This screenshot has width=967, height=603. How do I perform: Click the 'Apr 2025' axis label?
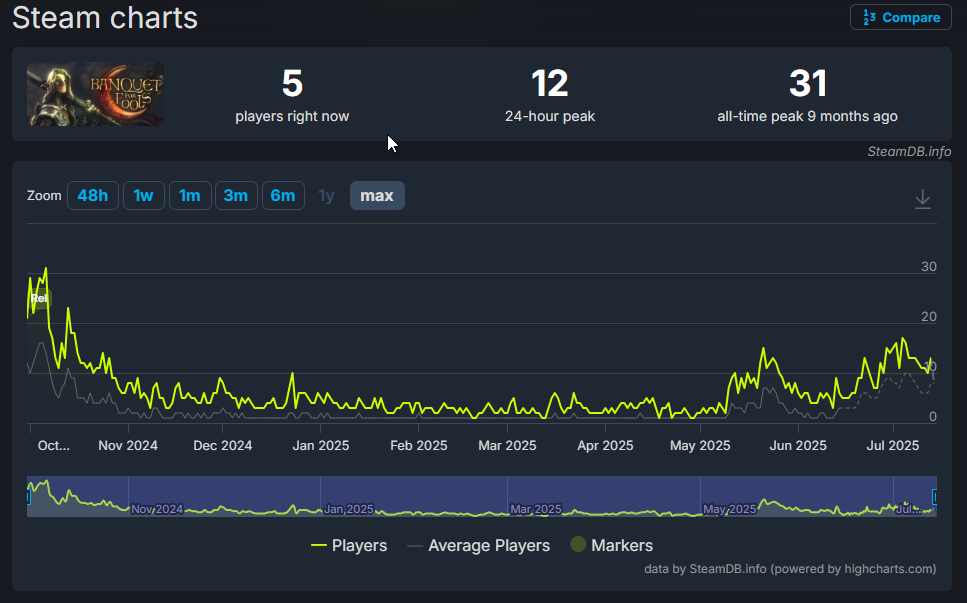click(605, 445)
